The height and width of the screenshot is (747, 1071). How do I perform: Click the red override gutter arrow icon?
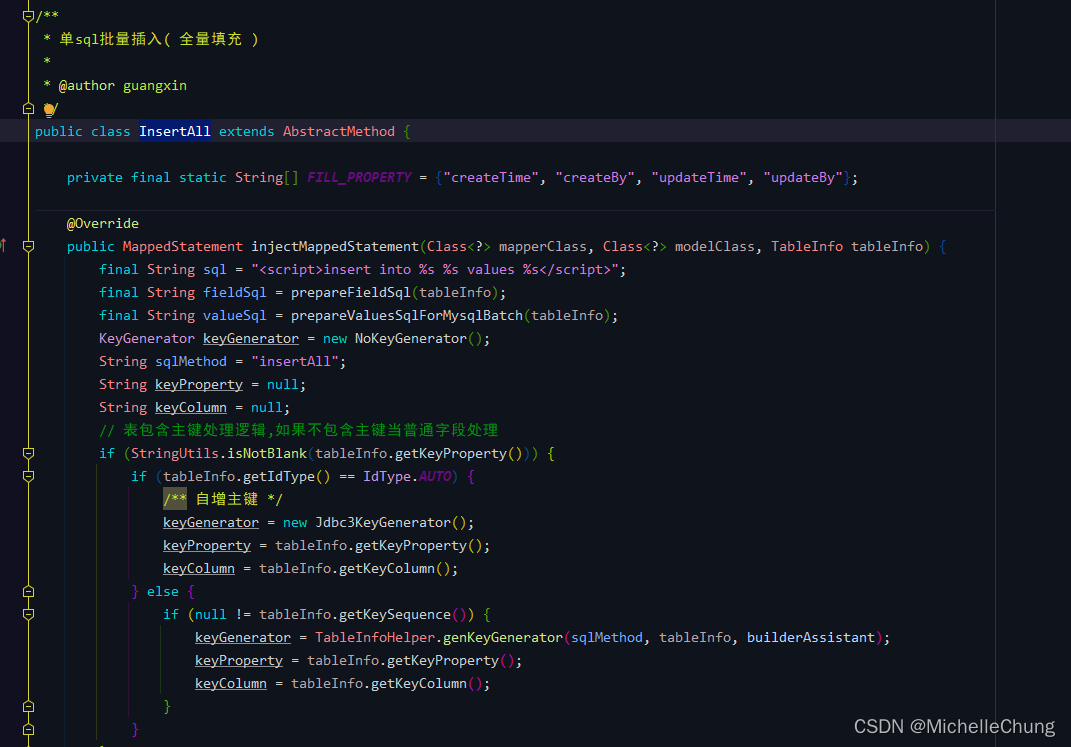pyautogui.click(x=3, y=245)
